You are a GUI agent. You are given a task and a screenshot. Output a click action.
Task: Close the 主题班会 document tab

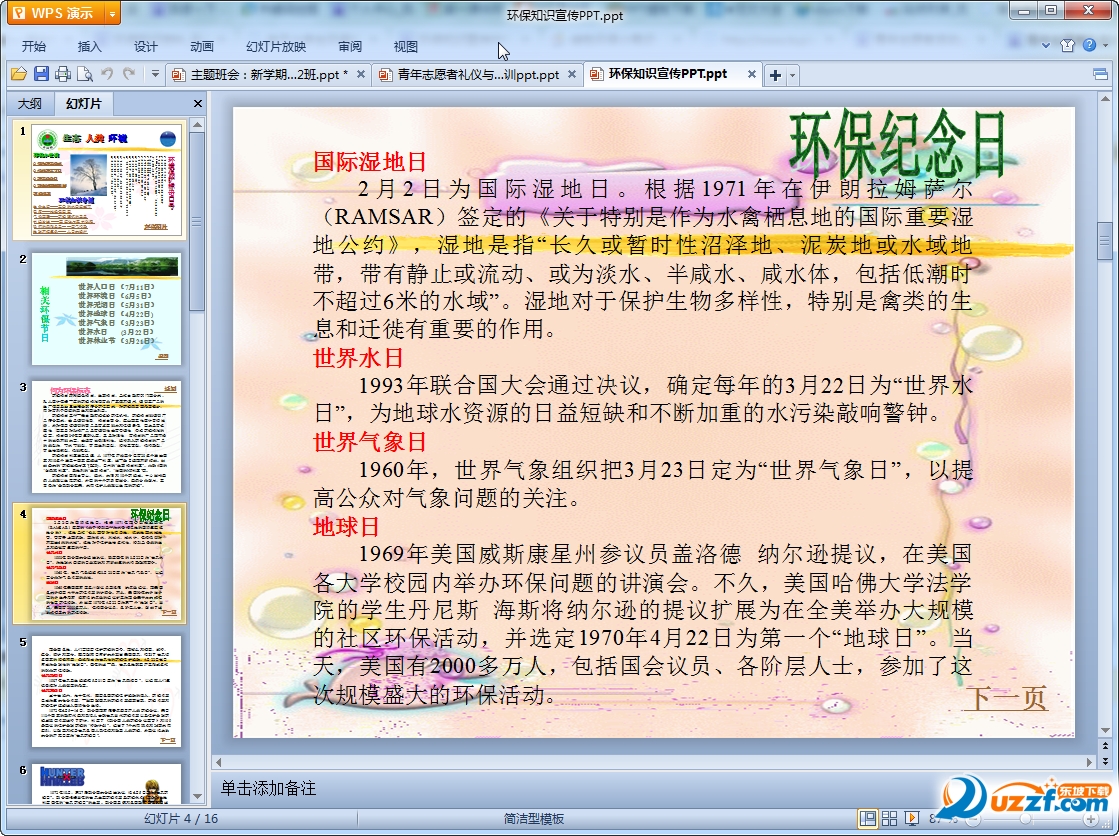(x=361, y=74)
